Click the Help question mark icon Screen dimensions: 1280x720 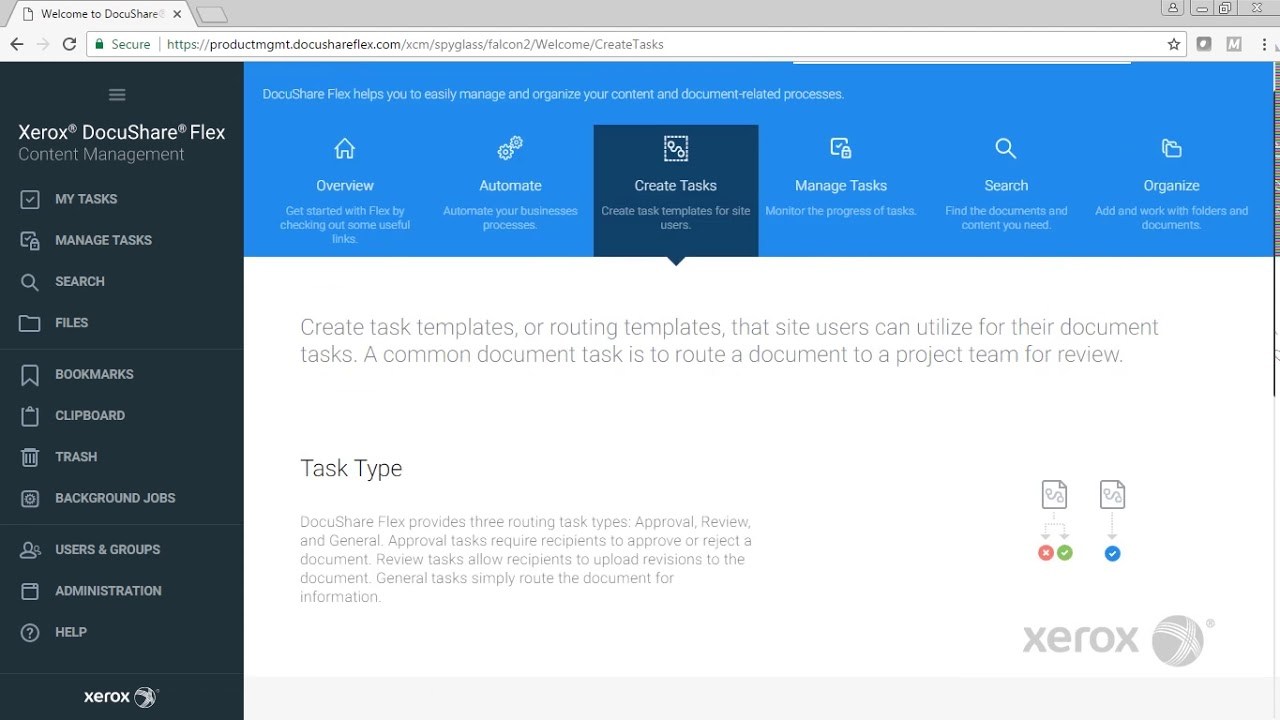click(29, 632)
